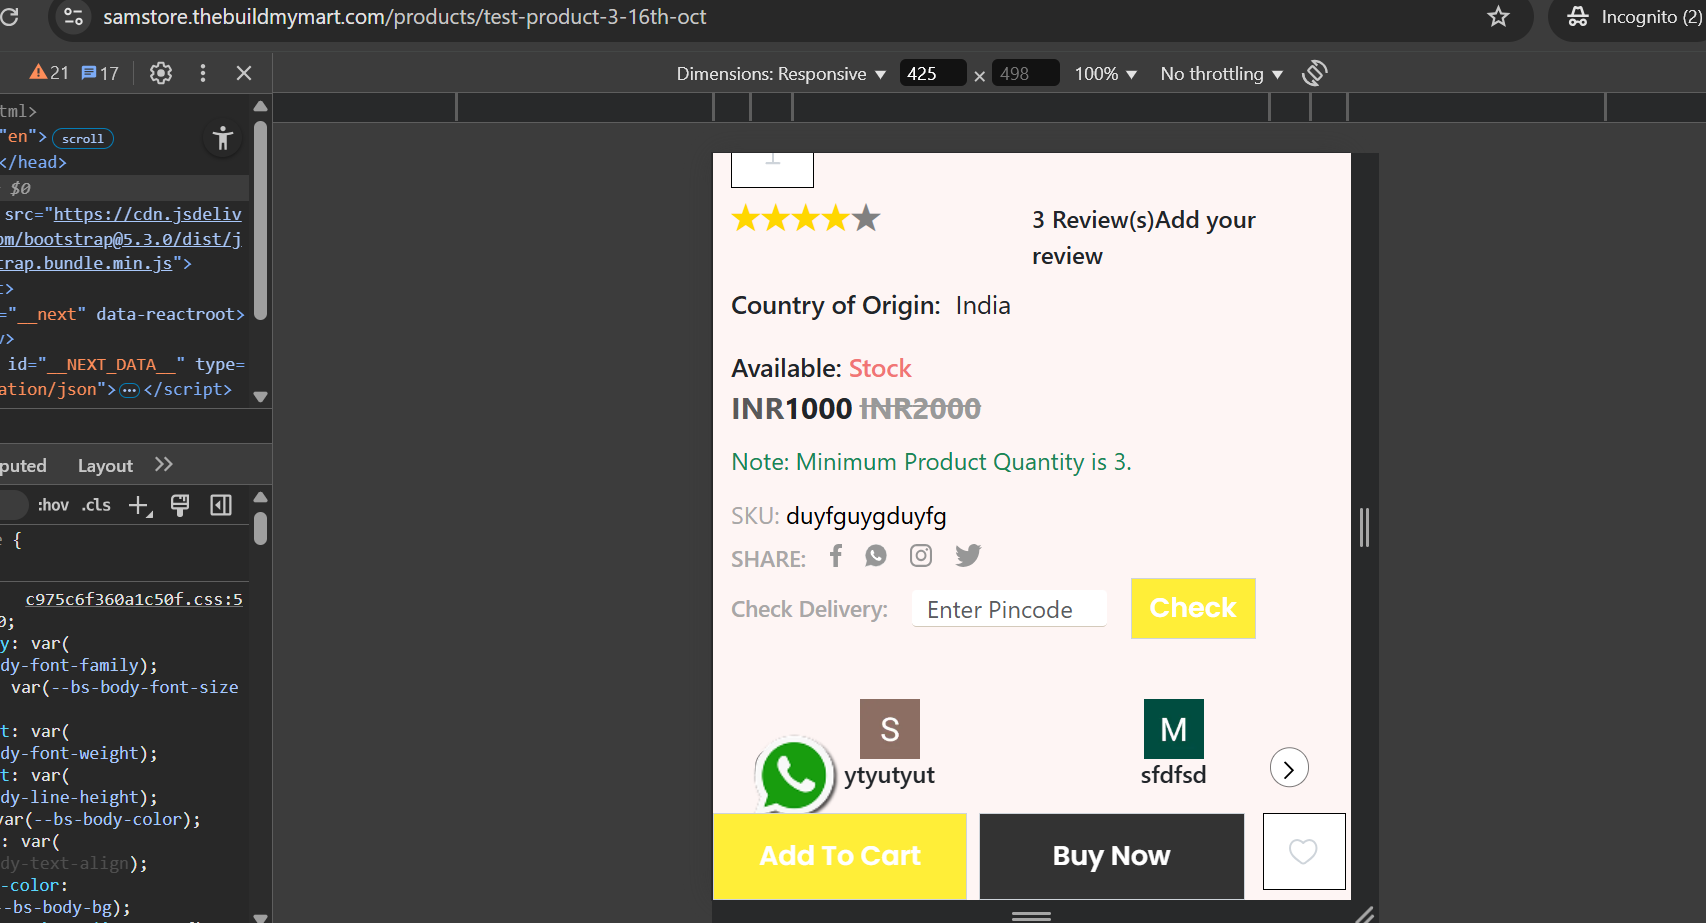
Task: Click the Add To Cart button
Action: click(840, 856)
